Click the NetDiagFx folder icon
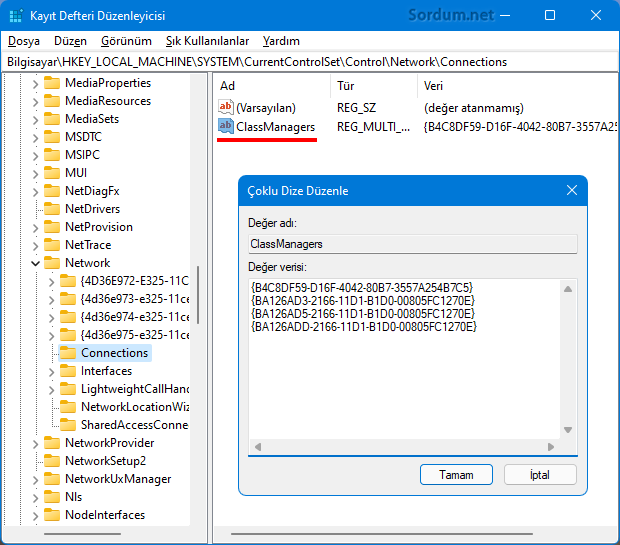 point(52,191)
